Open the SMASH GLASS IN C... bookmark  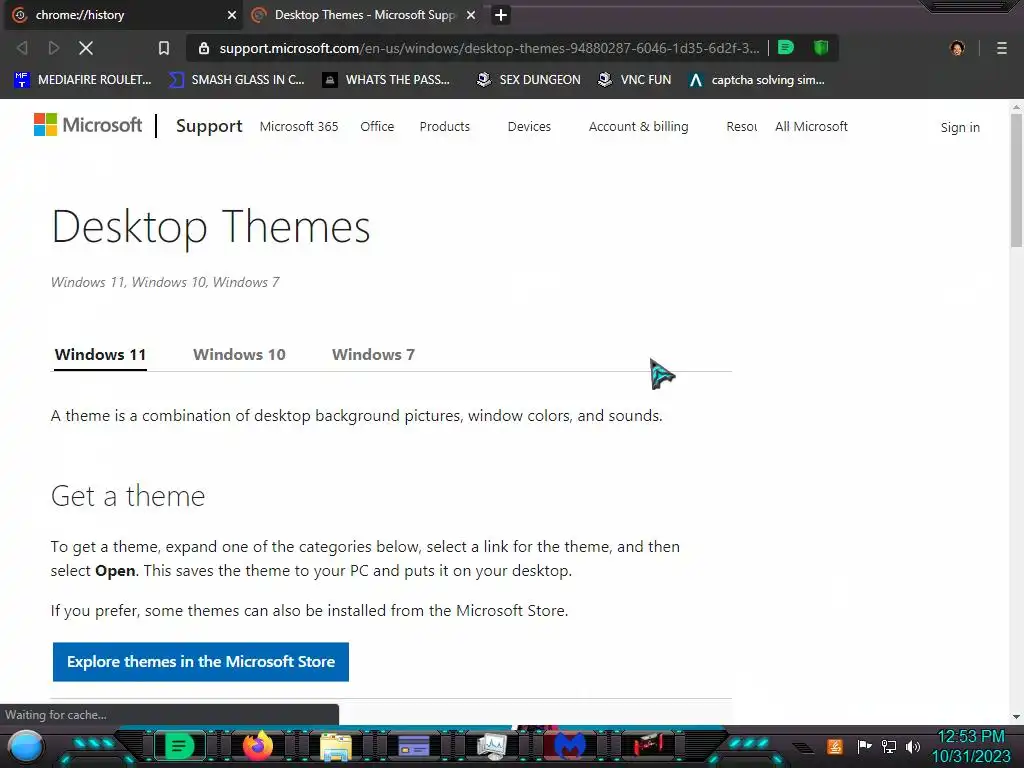point(236,80)
